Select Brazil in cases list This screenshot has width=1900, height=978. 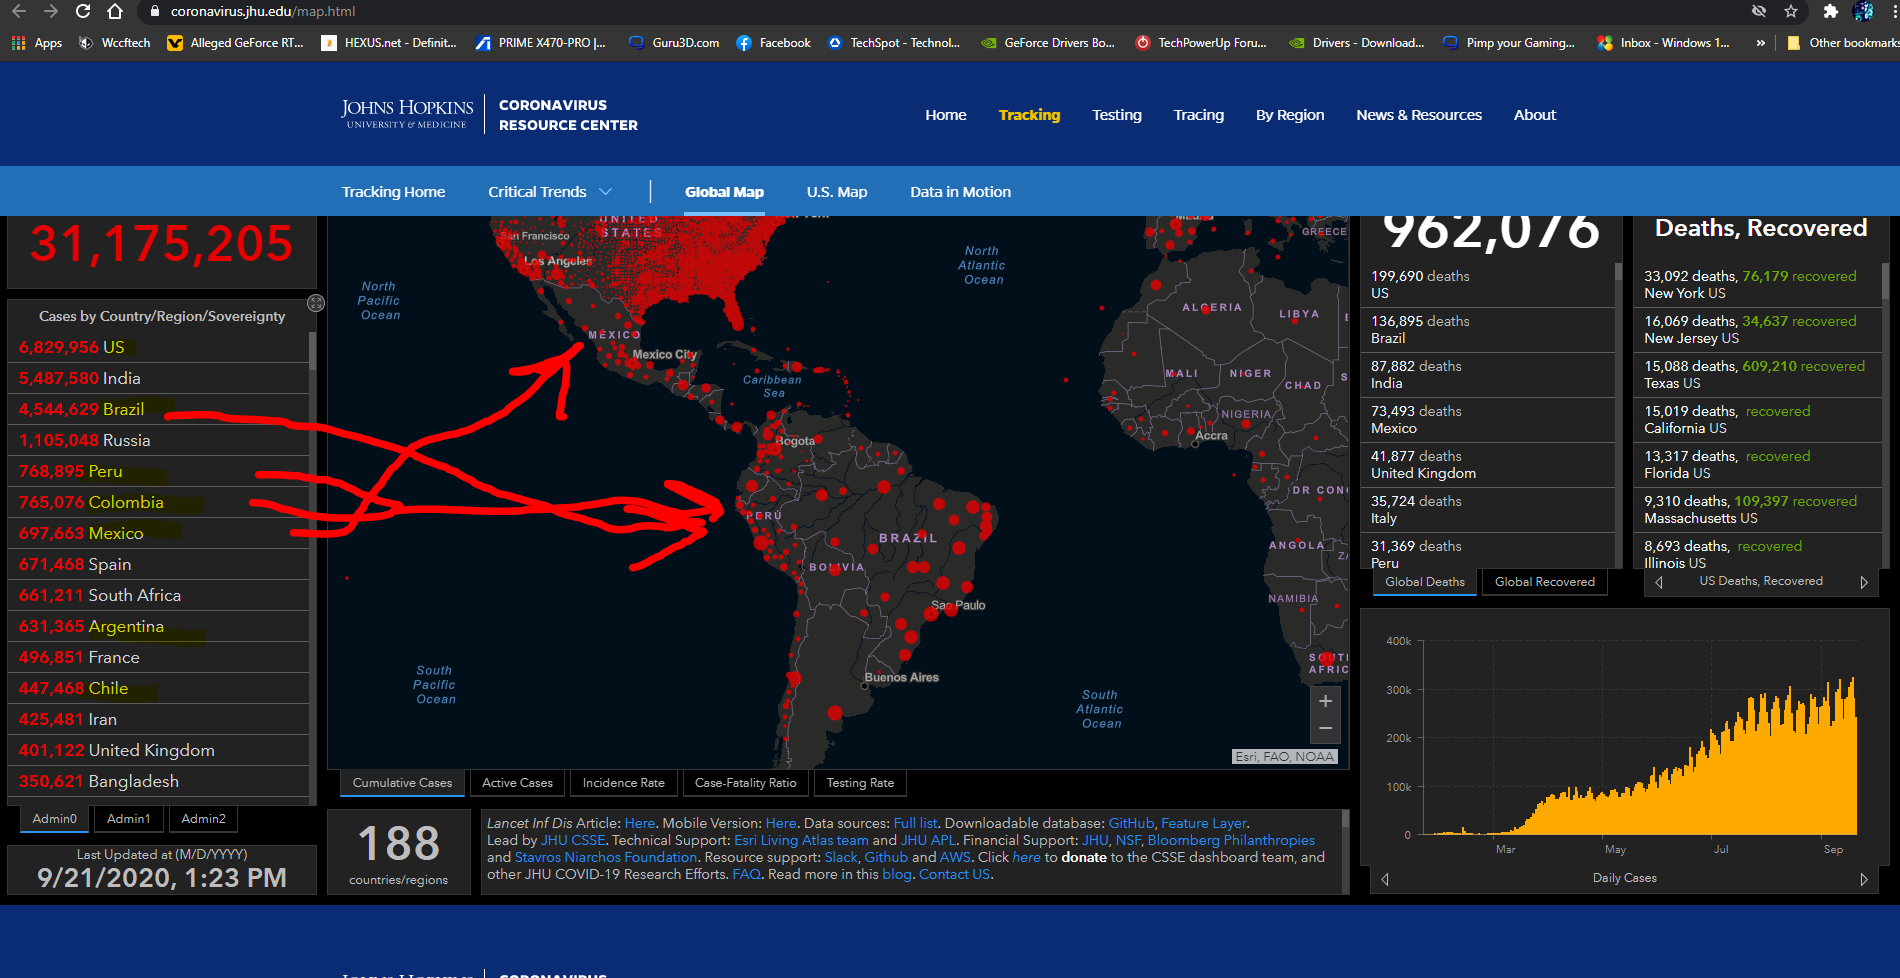[x=159, y=409]
